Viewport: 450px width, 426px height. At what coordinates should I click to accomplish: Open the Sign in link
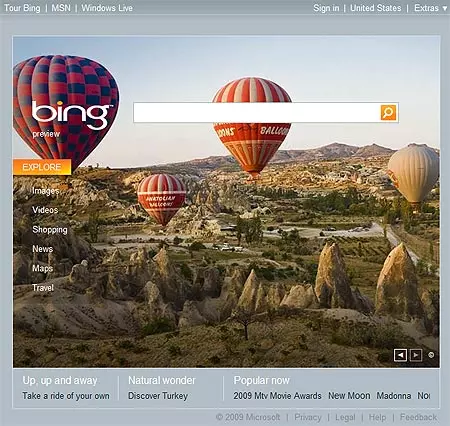tap(326, 8)
